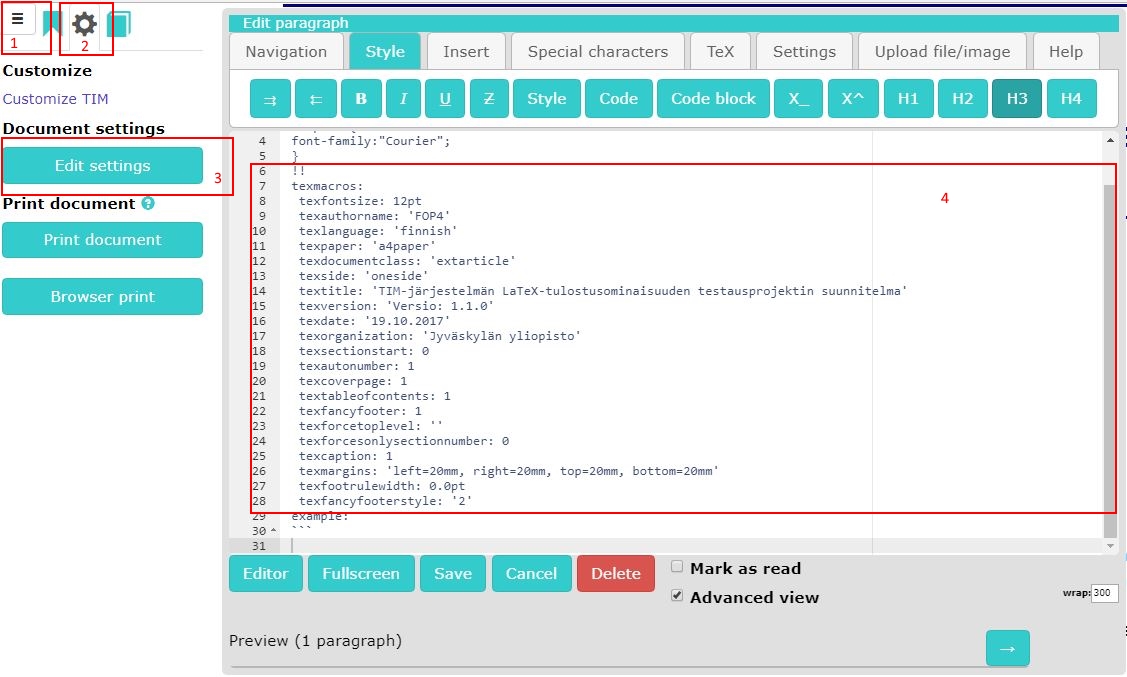The height and width of the screenshot is (677, 1127).
Task: Click the texdocumentclass 'extarticle' line
Action: point(407,262)
